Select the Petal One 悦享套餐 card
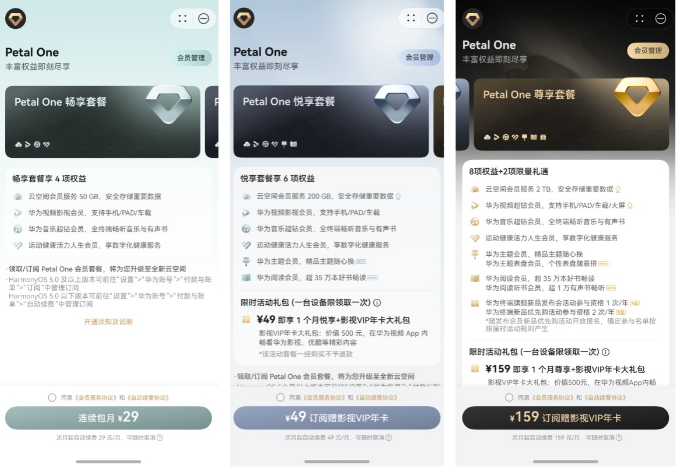676x472 pixels. tap(331, 121)
